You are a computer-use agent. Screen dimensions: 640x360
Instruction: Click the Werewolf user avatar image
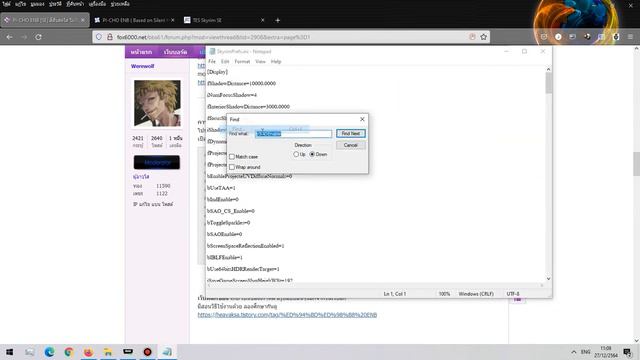[157, 103]
